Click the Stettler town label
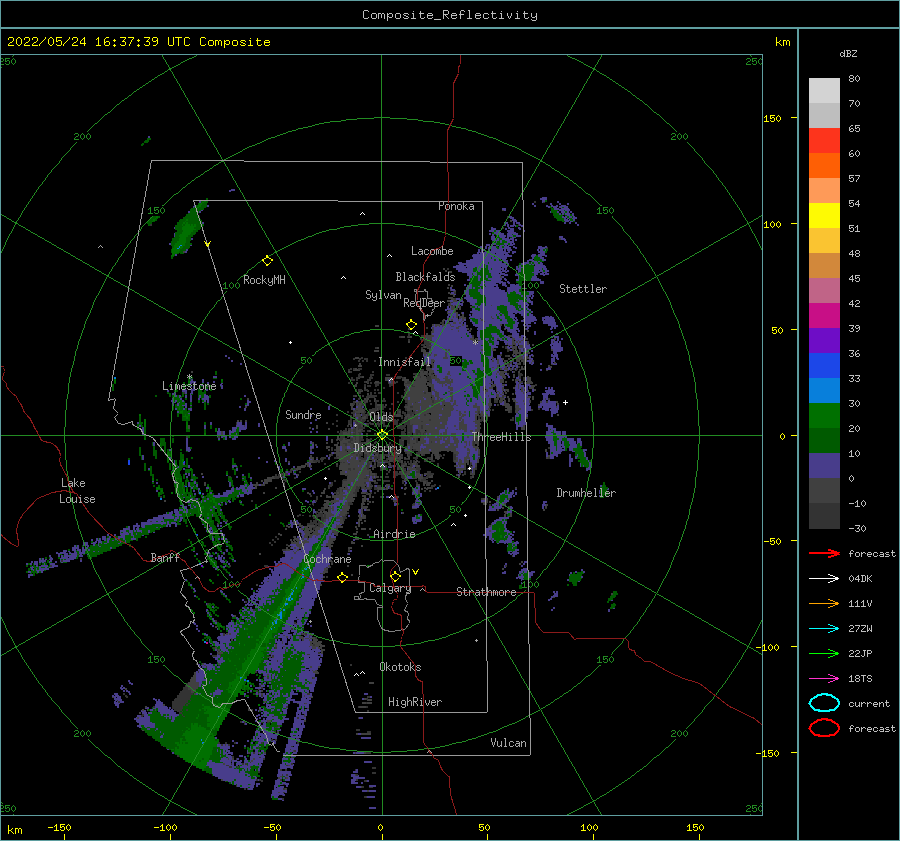Screen dimensions: 900x841 point(583,289)
